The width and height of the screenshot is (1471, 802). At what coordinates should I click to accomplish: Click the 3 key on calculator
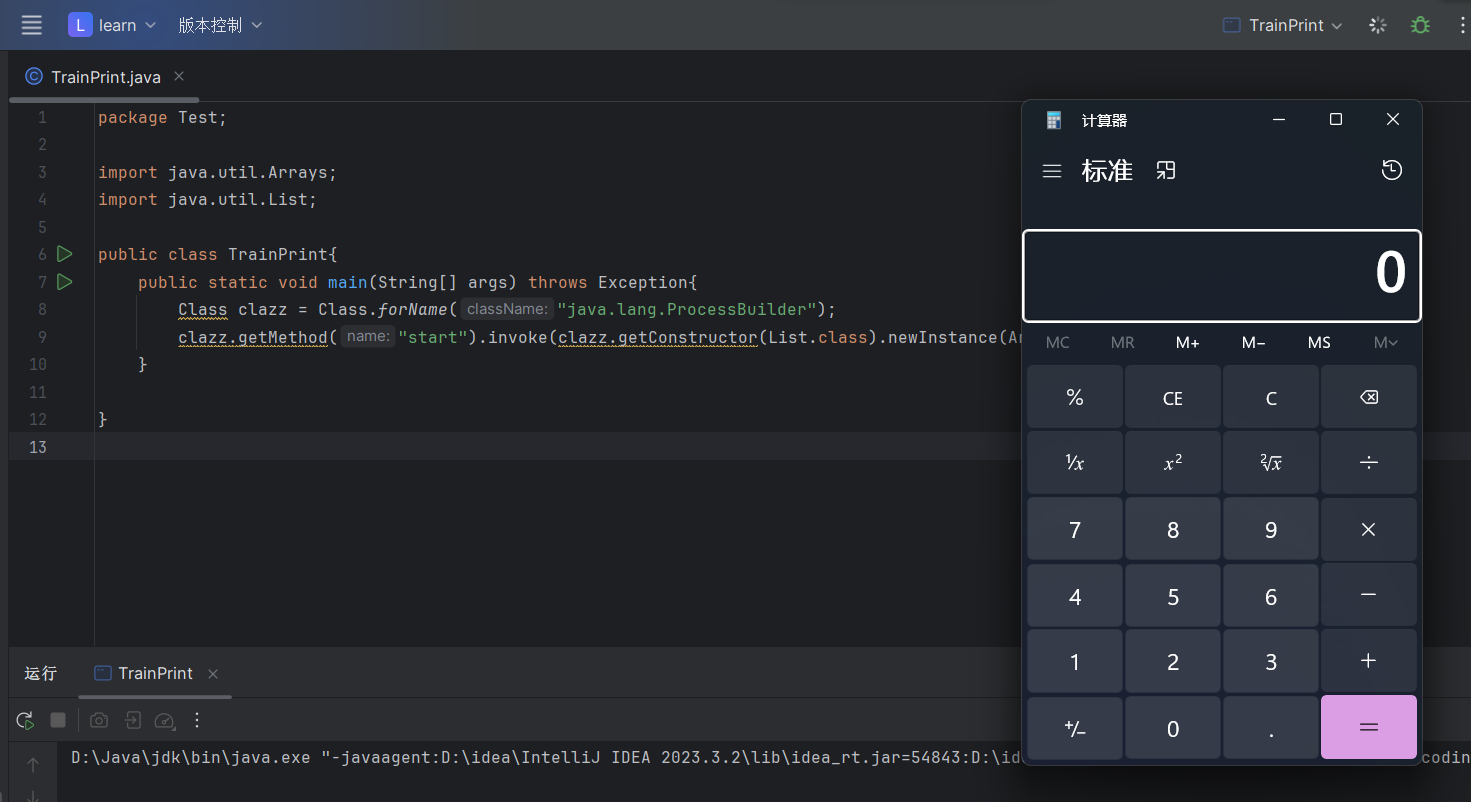[1271, 661]
